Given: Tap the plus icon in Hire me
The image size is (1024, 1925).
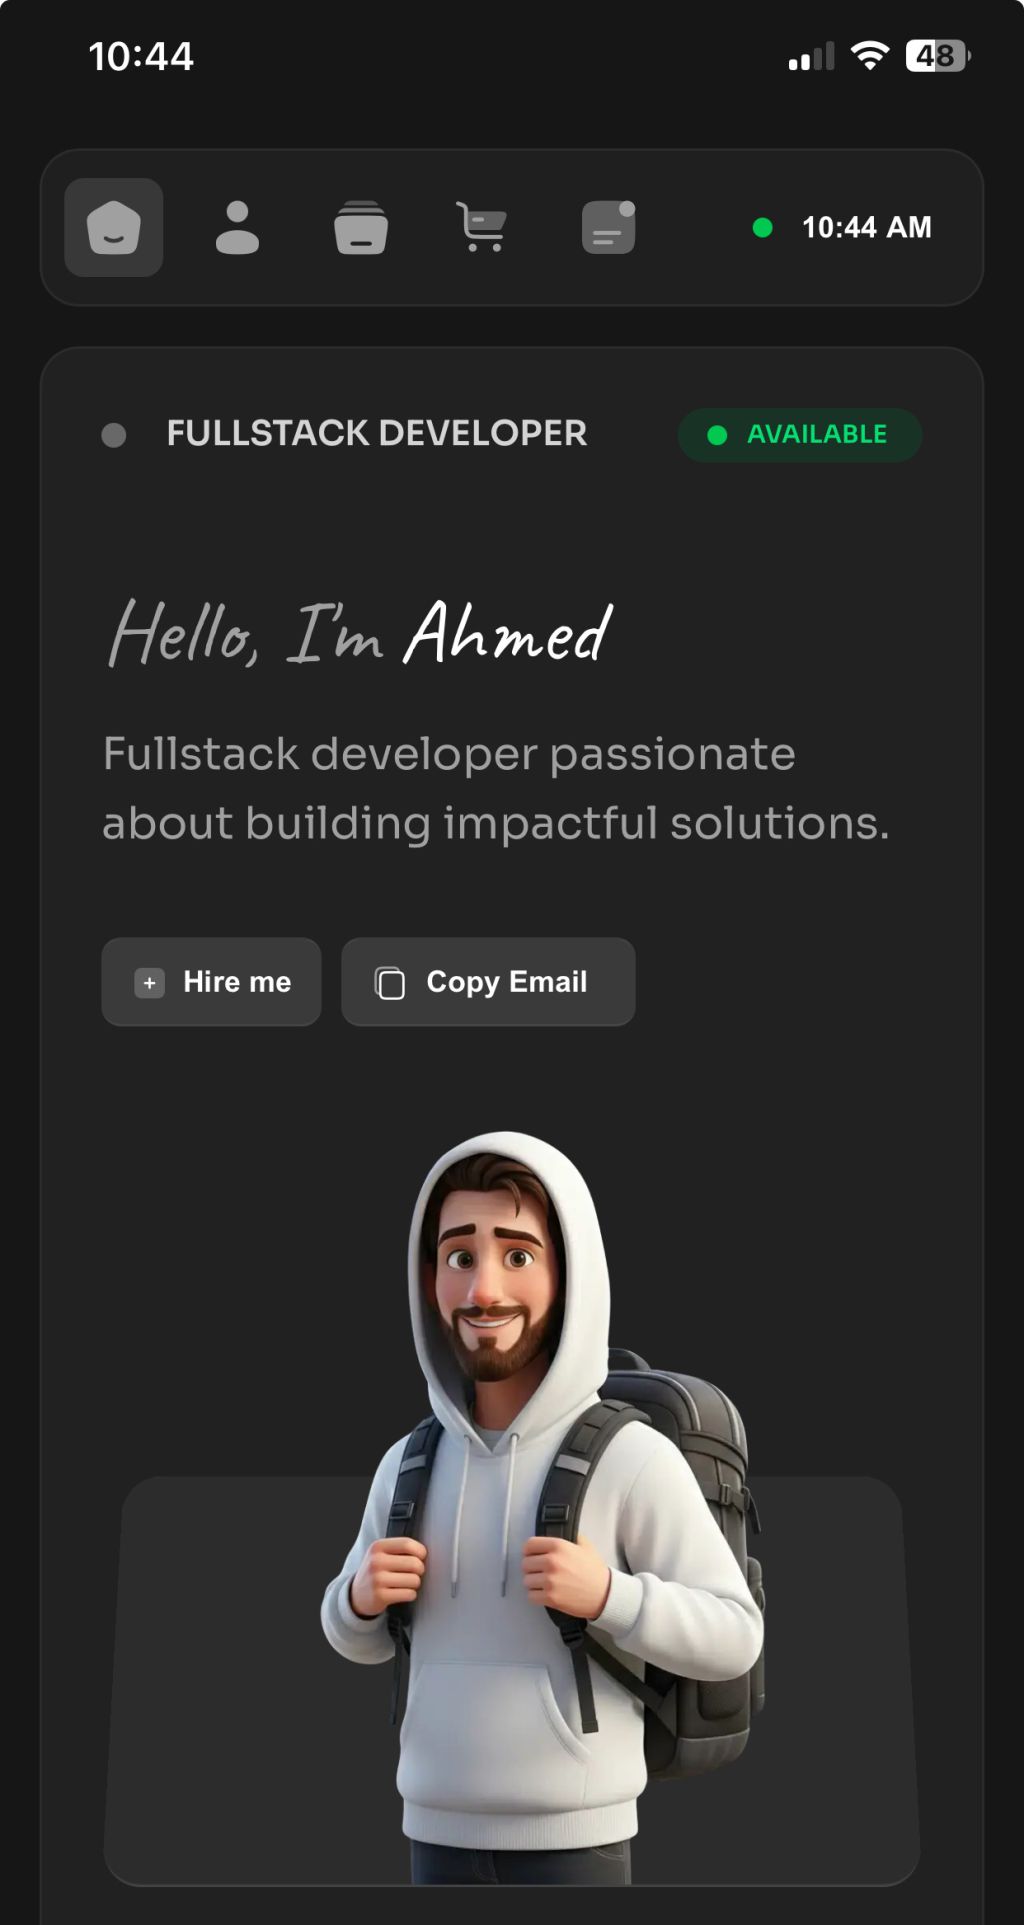Looking at the screenshot, I should (x=149, y=983).
